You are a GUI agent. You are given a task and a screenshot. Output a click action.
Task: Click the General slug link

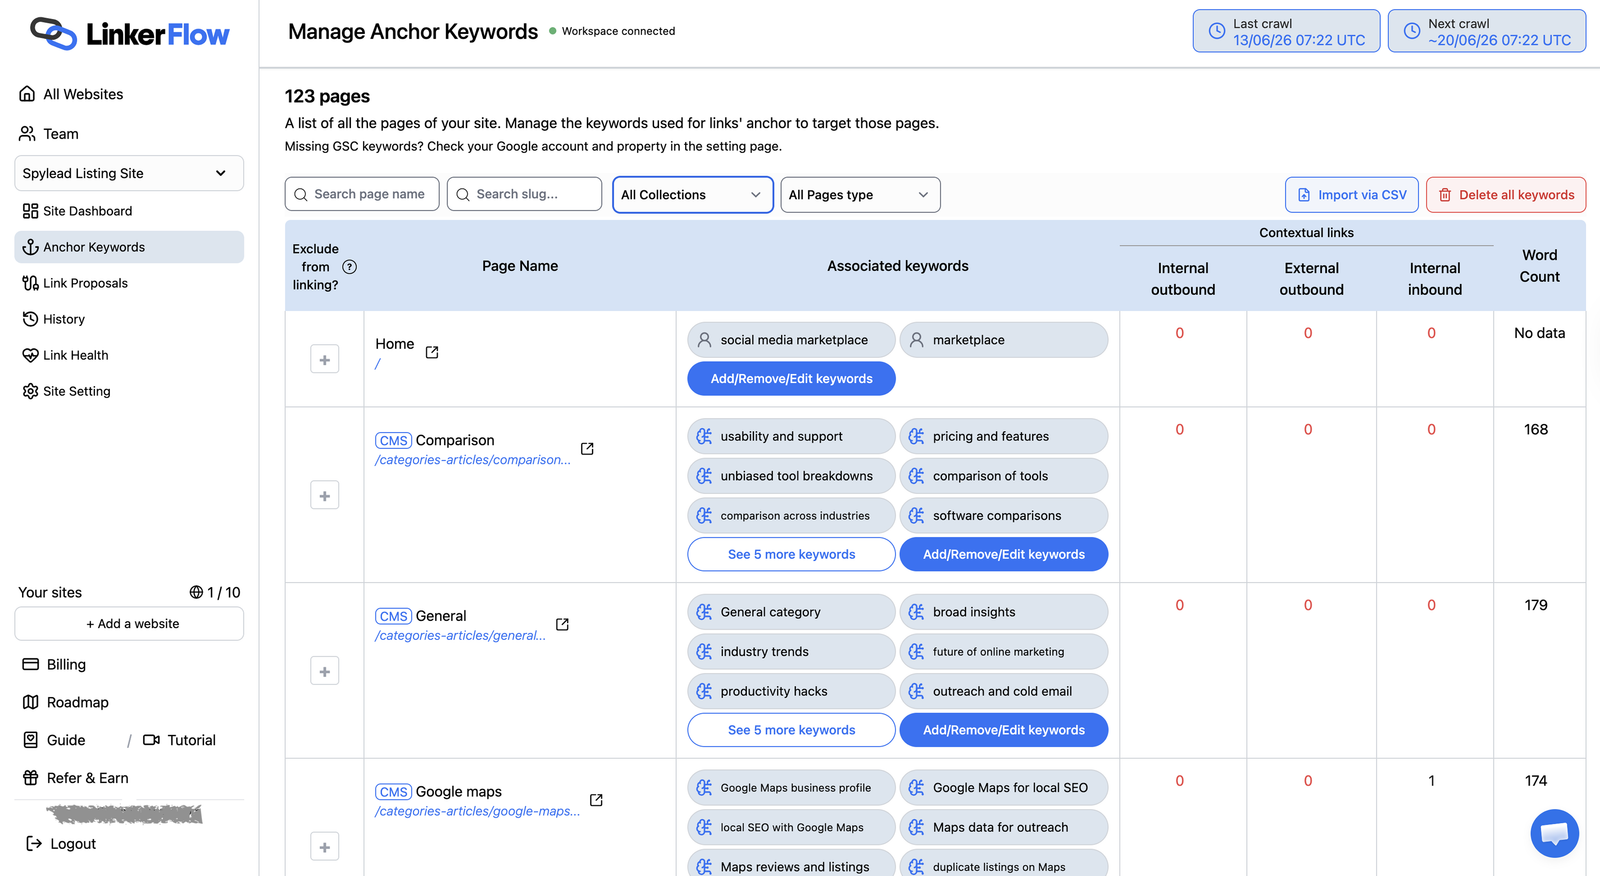coord(461,636)
